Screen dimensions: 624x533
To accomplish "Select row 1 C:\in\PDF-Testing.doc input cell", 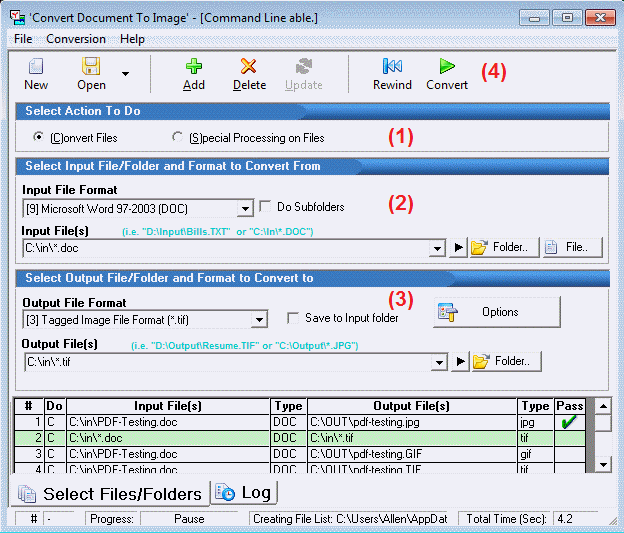I will [168, 422].
